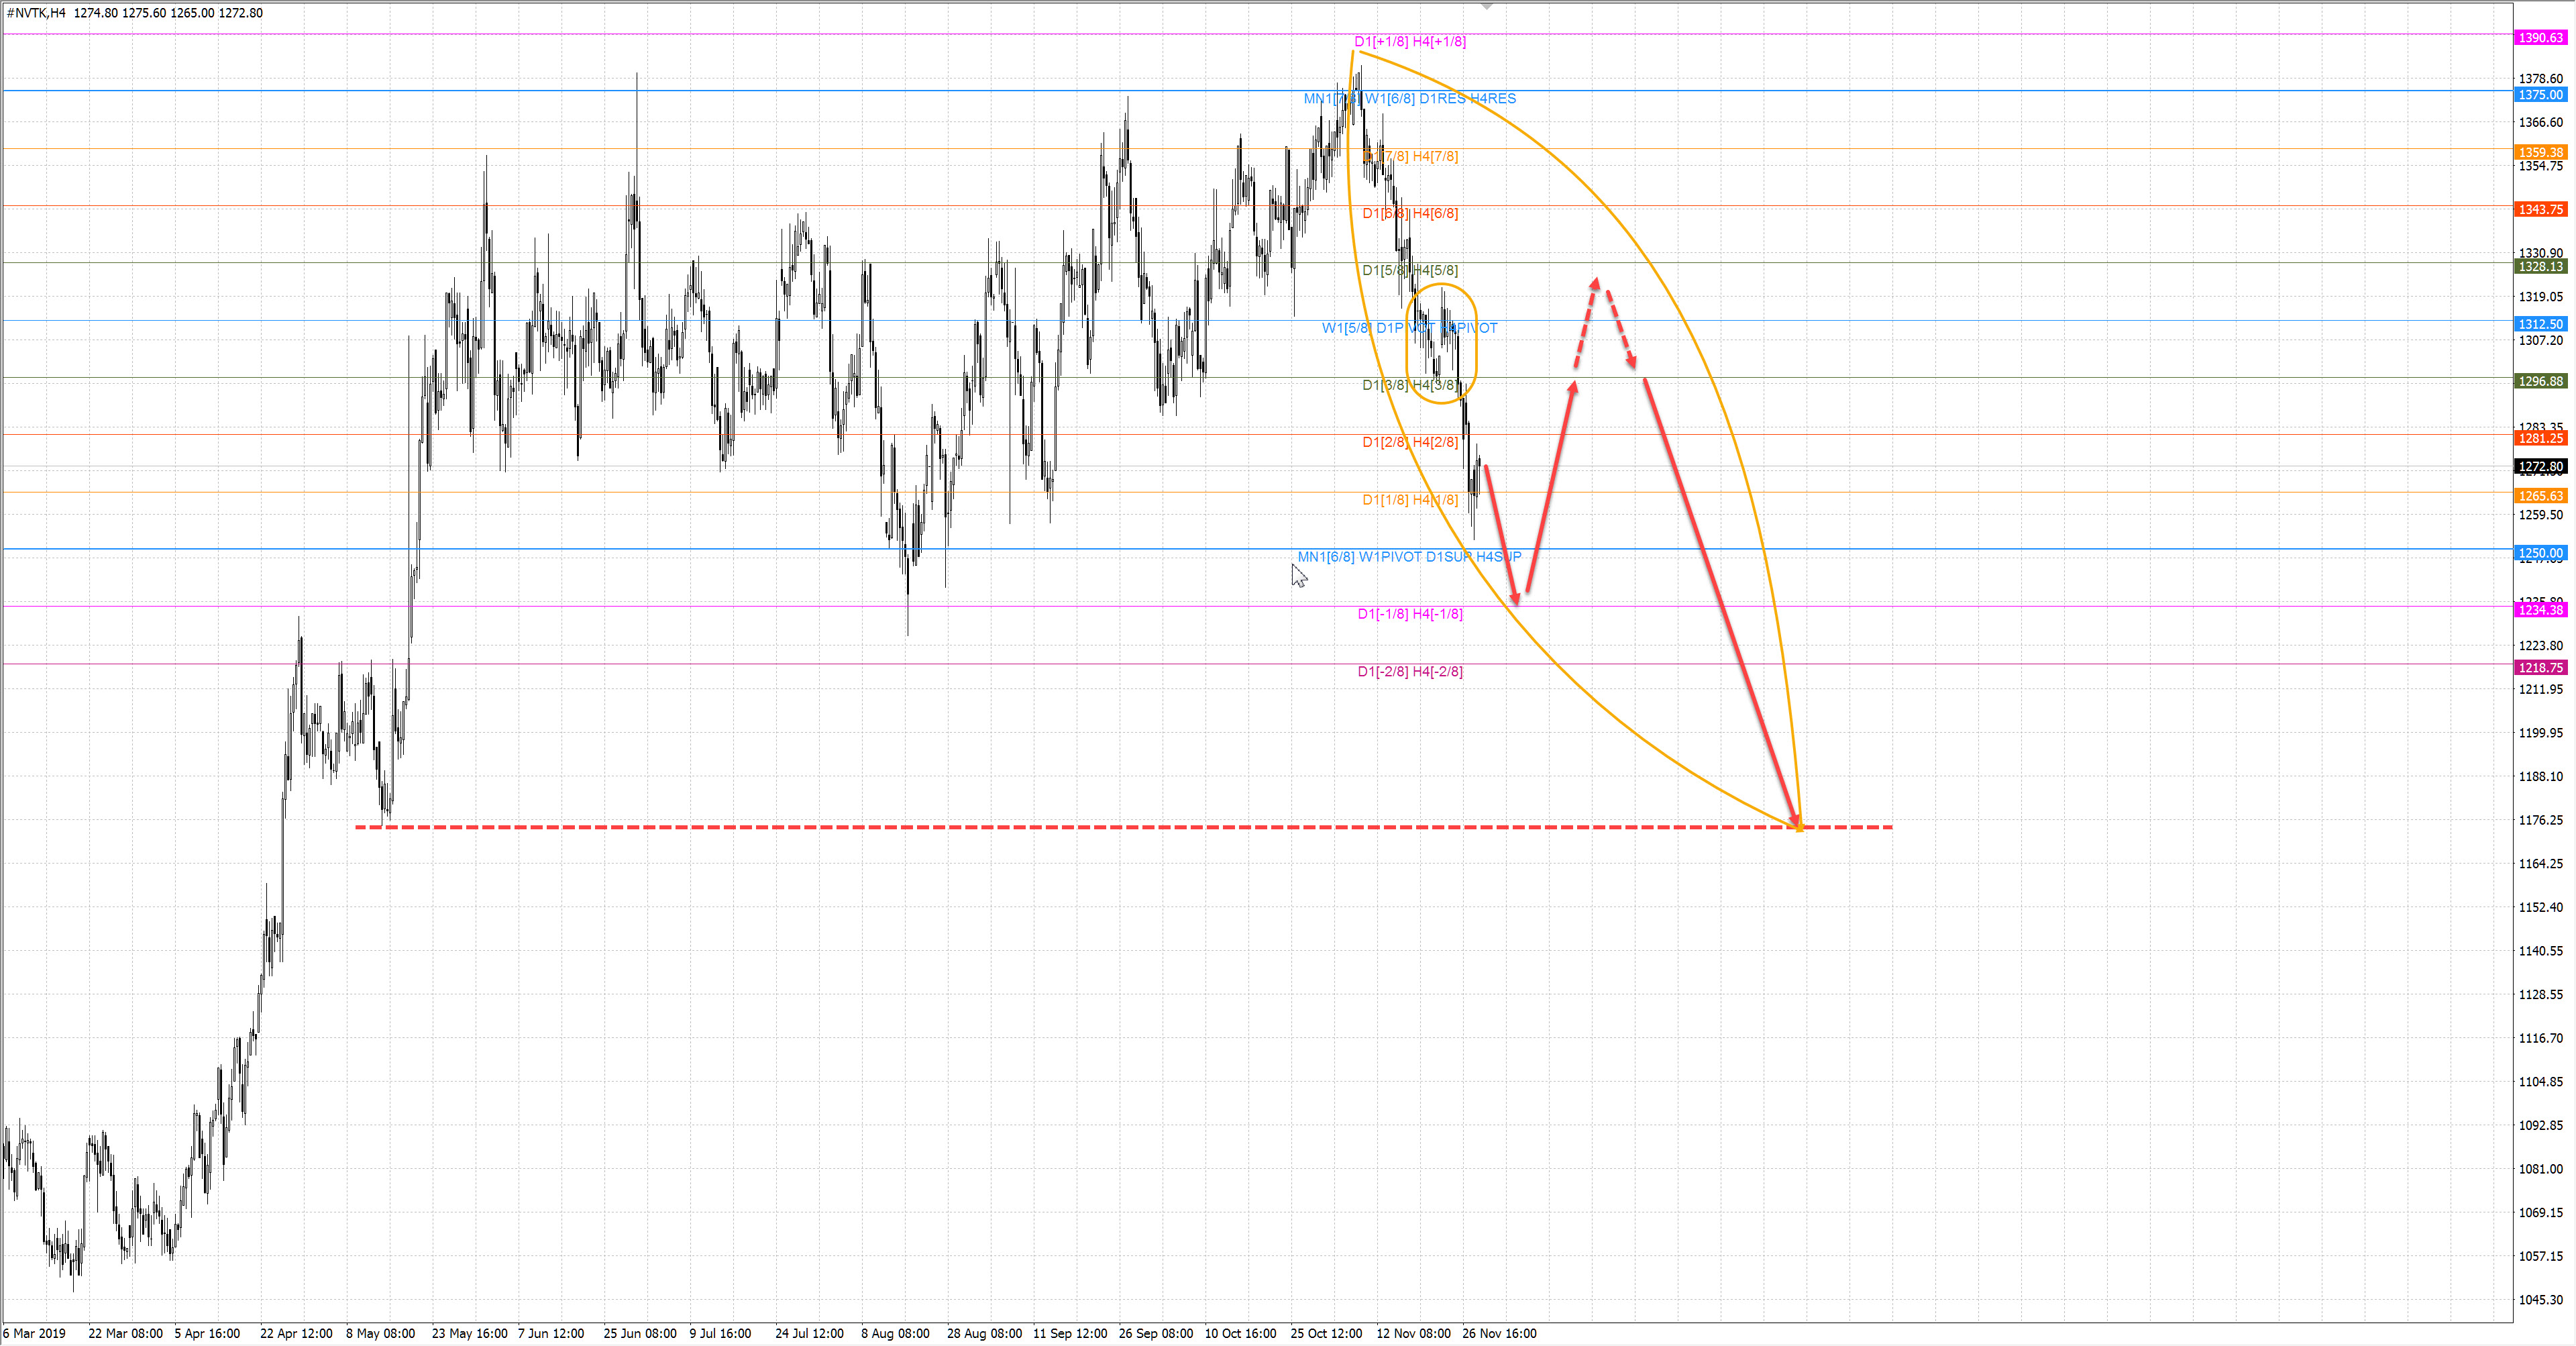Click the black 1272.80 current price tag
Screen dimensions: 2576x1346
pyautogui.click(x=2540, y=467)
